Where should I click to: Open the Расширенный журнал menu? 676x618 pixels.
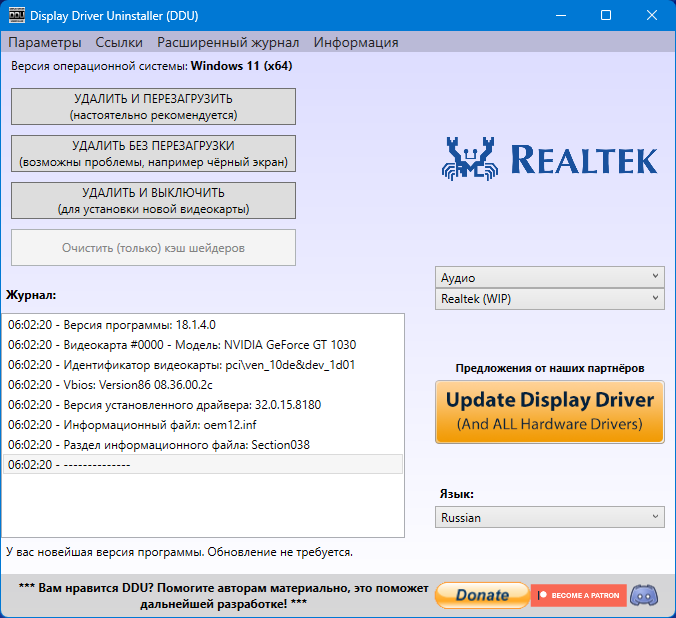228,42
